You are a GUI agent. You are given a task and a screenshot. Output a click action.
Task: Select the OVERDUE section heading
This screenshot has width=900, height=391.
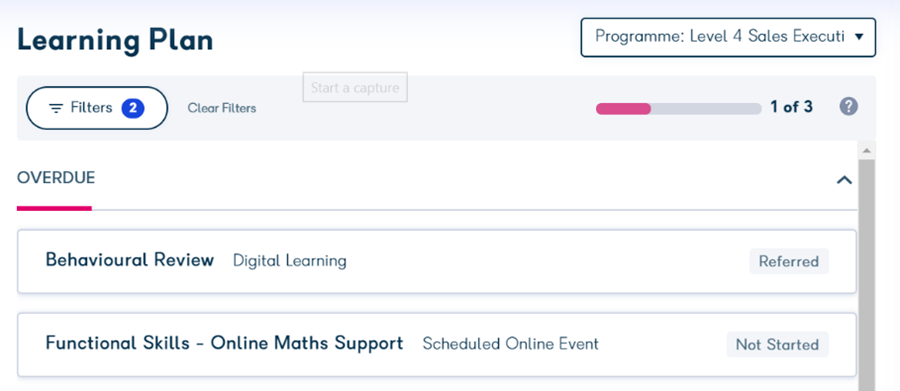point(56,178)
